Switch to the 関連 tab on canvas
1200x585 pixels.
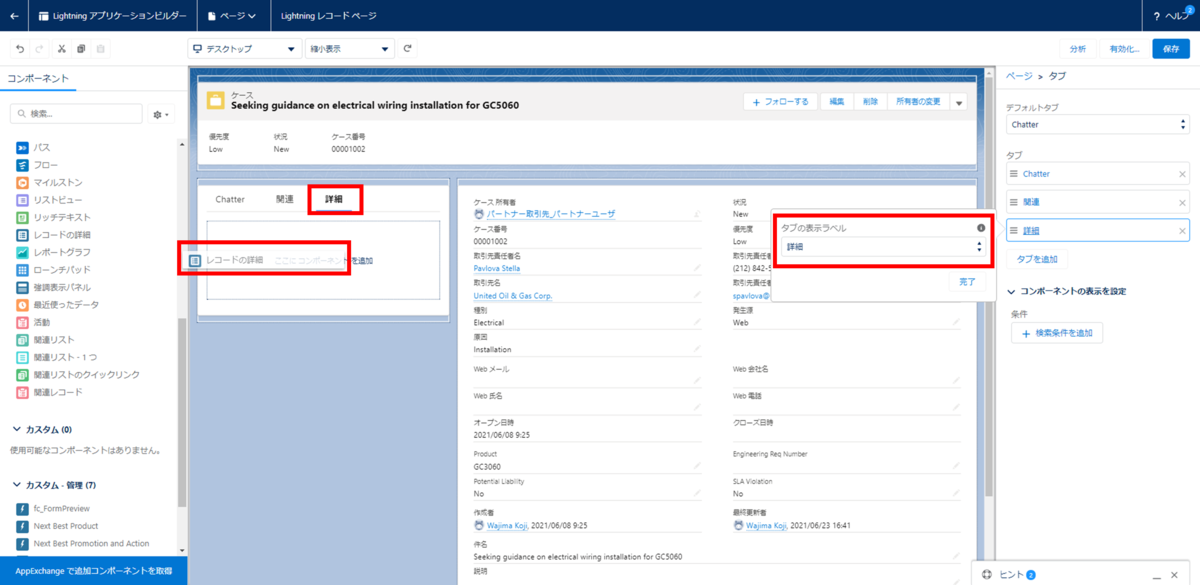click(x=285, y=199)
